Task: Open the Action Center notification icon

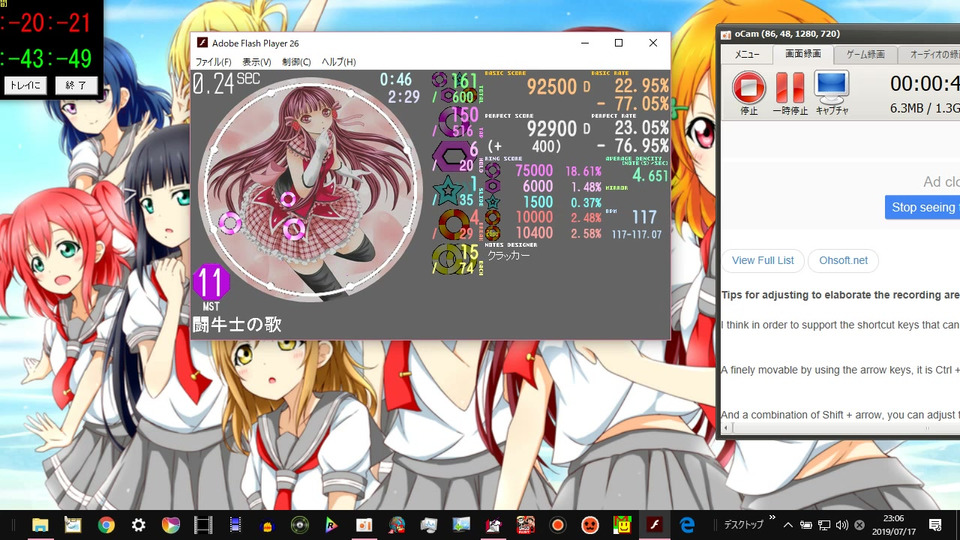Action: tap(935, 525)
